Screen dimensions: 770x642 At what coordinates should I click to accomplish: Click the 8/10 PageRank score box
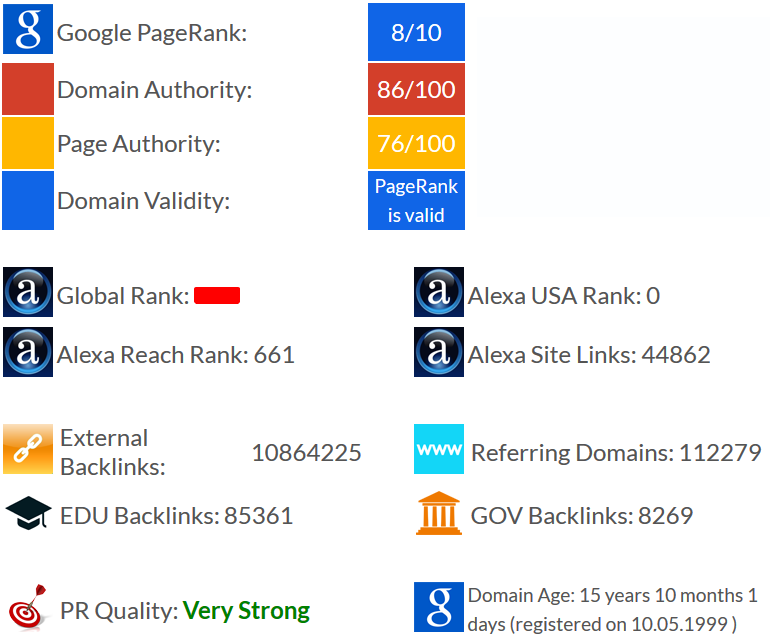(x=416, y=32)
